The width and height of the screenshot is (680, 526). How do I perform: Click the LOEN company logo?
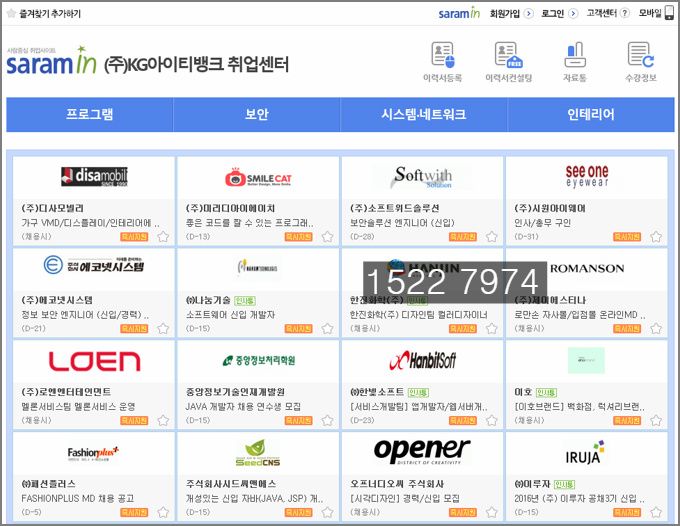pos(94,361)
